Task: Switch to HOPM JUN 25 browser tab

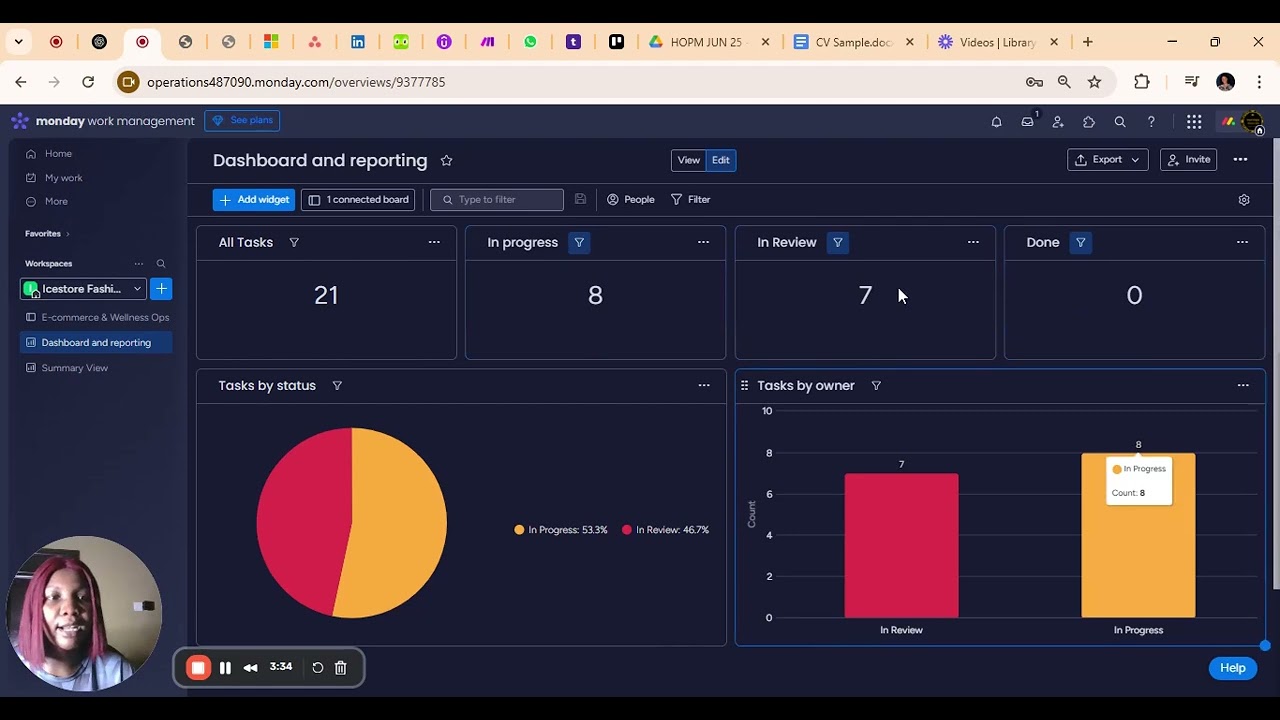Action: [x=707, y=42]
